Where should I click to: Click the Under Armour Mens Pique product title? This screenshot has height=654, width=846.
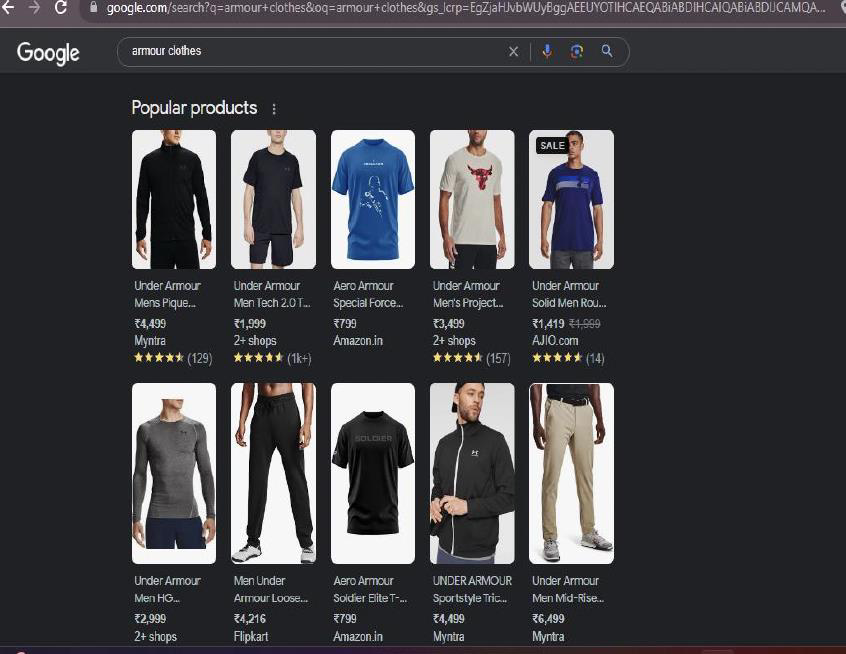coord(167,294)
